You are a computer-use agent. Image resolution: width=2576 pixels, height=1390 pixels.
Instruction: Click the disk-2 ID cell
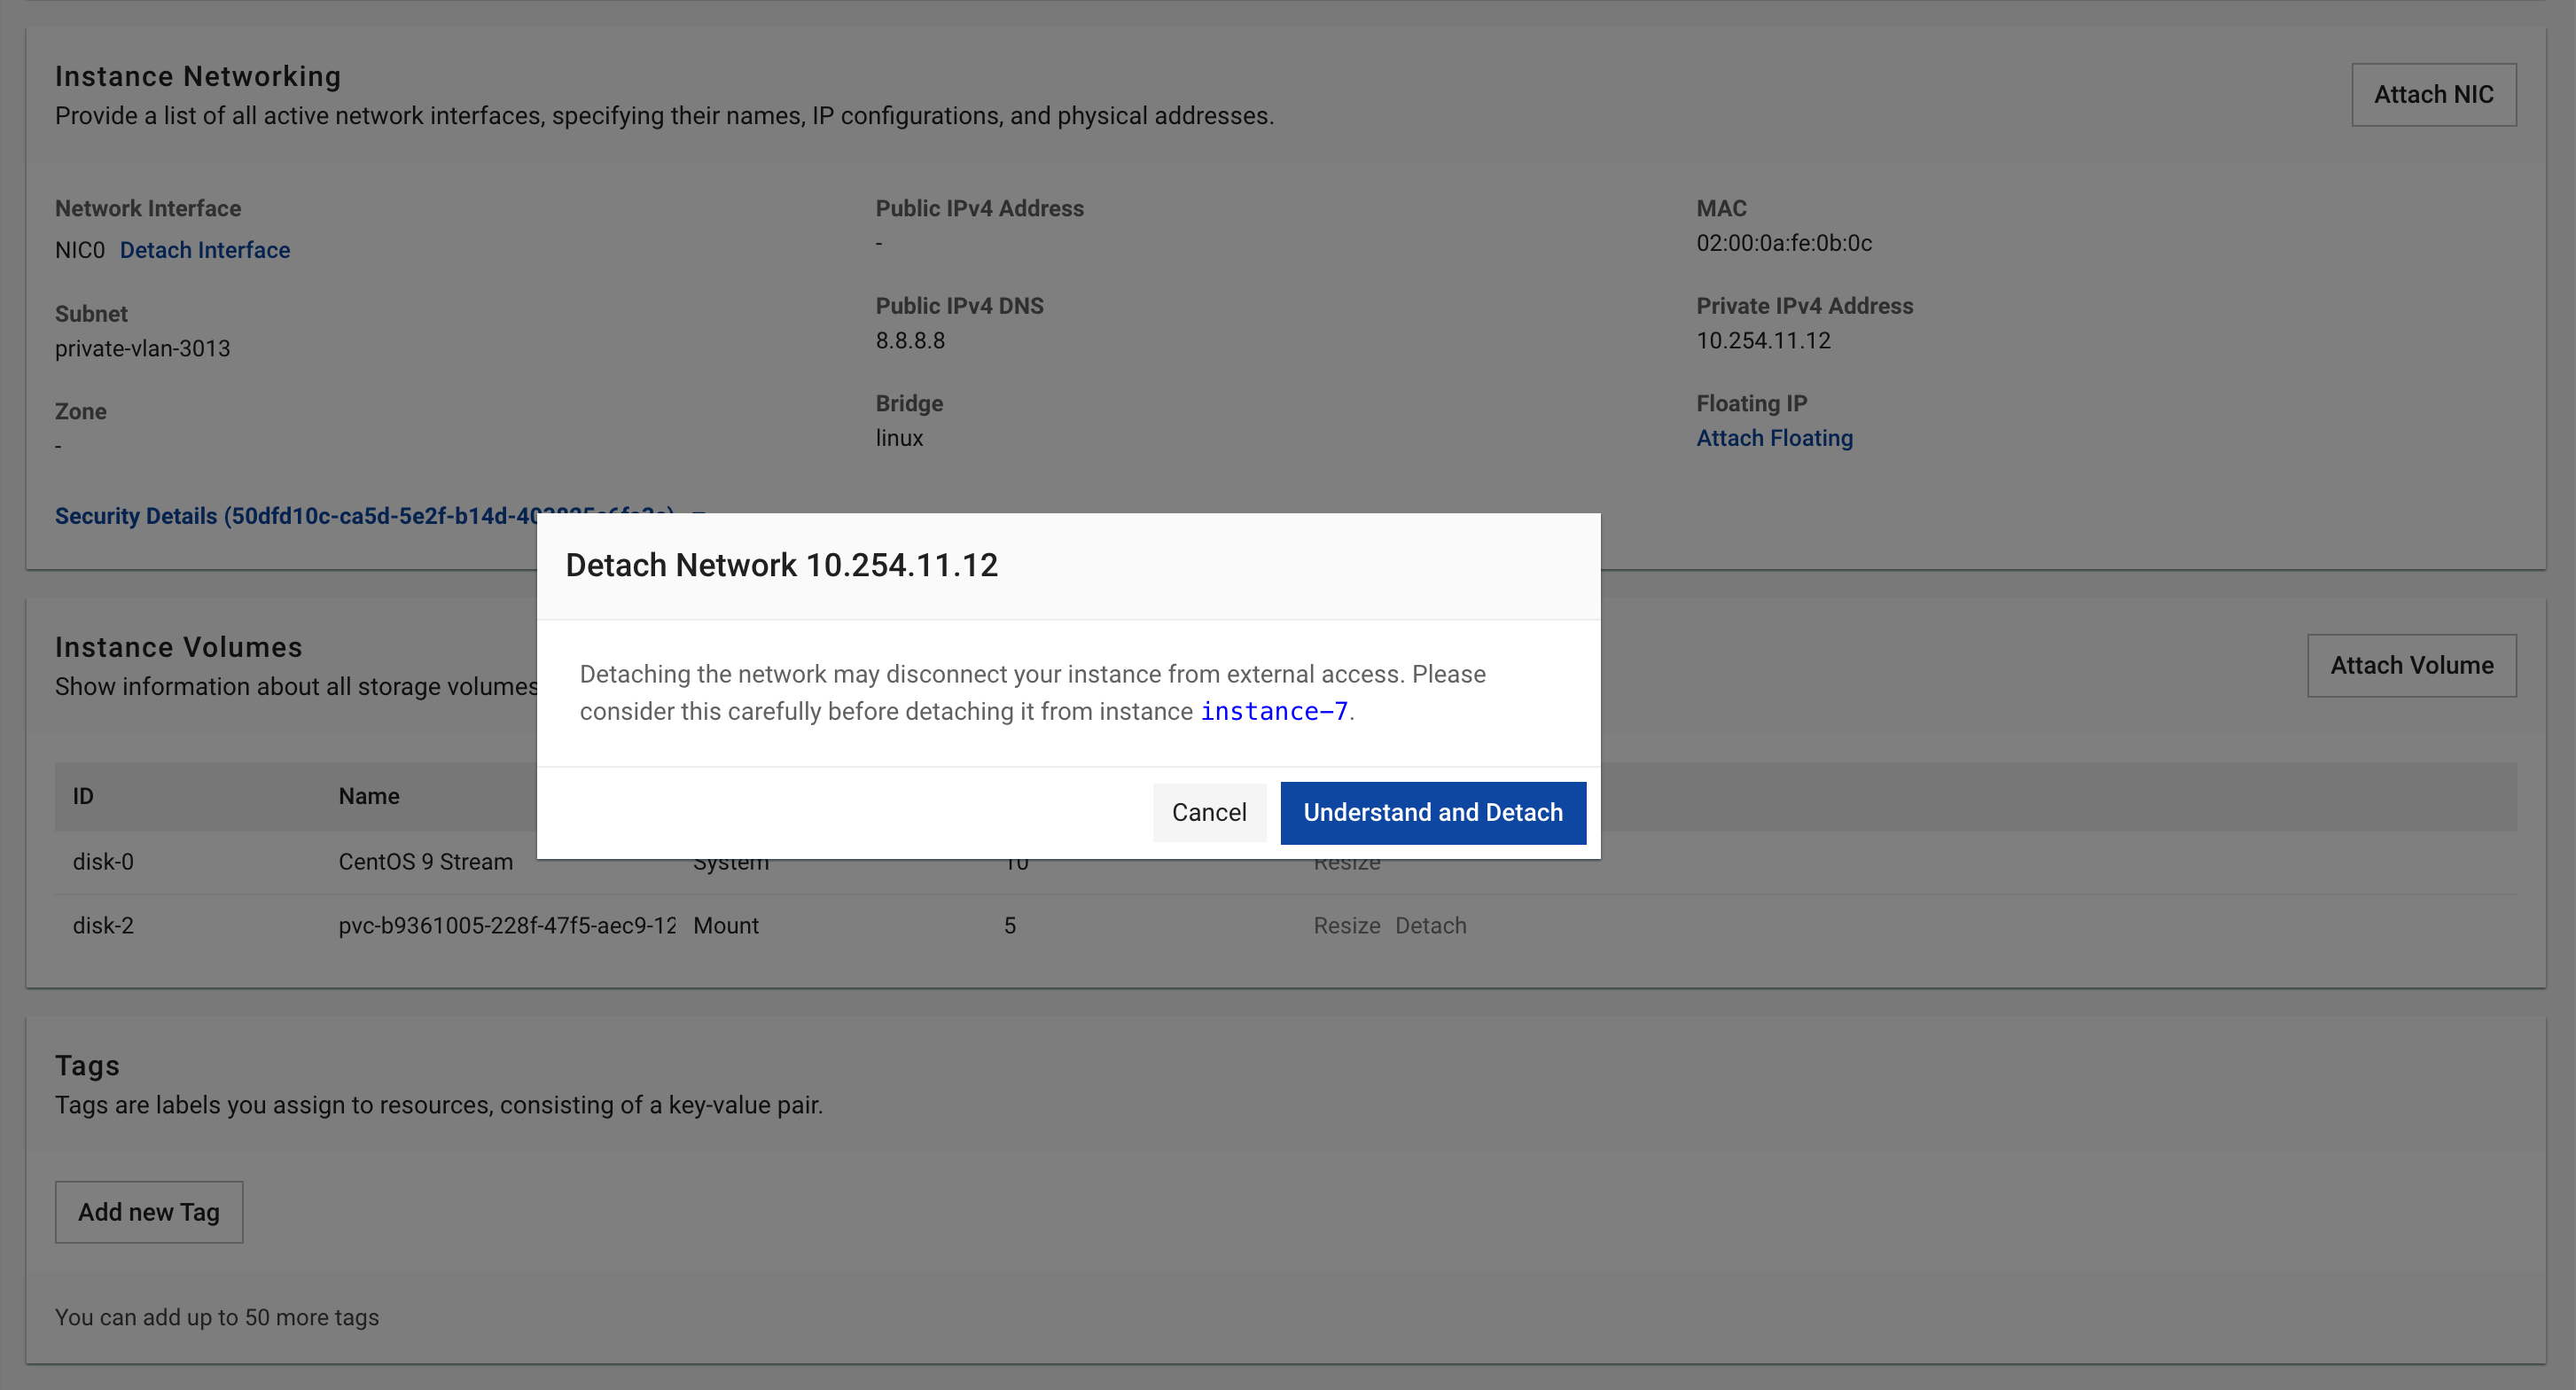[x=103, y=925]
